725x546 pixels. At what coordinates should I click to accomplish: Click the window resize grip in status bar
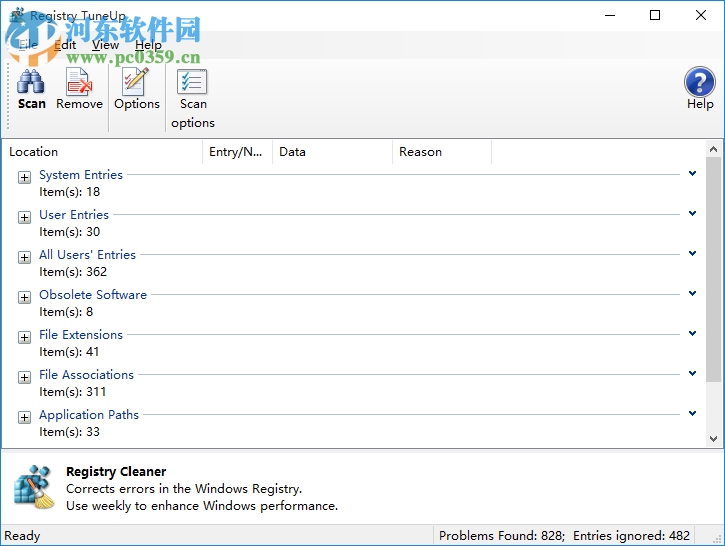pyautogui.click(x=717, y=539)
